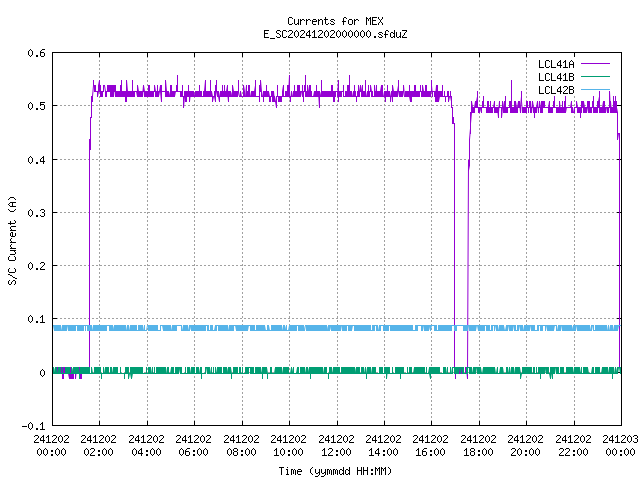Click the 241202 18:00 x-axis tick label

pyautogui.click(x=478, y=446)
